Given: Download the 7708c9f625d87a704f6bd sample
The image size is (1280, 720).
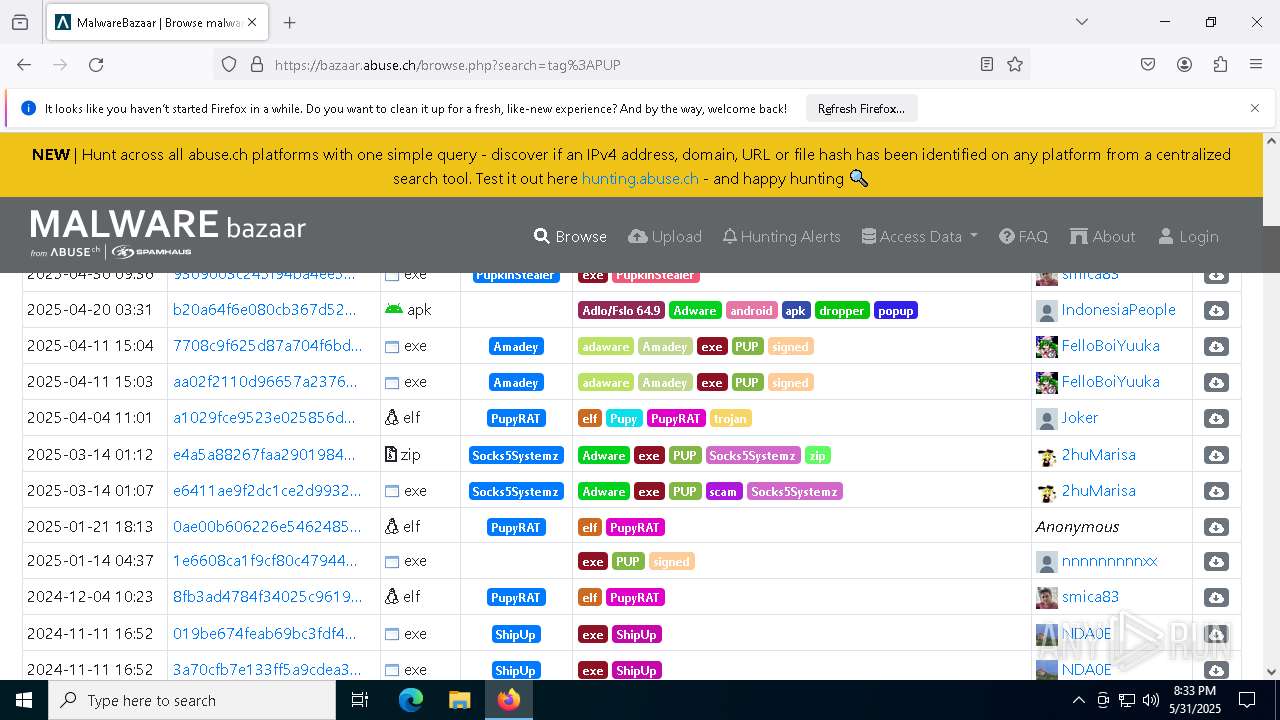Looking at the screenshot, I should click(1216, 347).
